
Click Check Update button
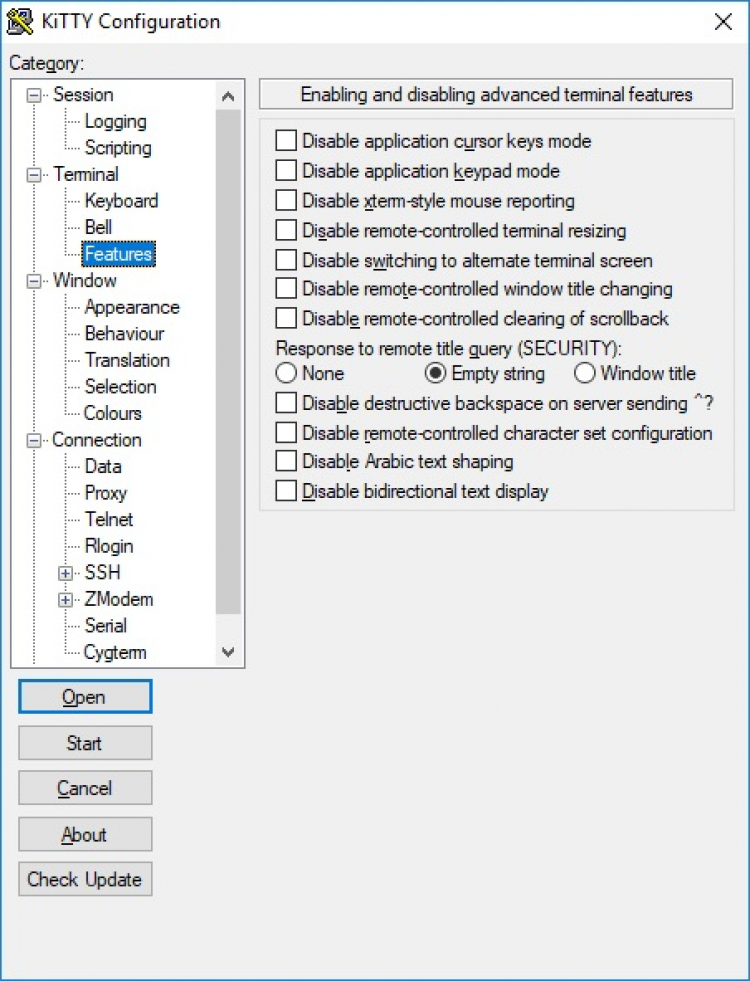(85, 879)
